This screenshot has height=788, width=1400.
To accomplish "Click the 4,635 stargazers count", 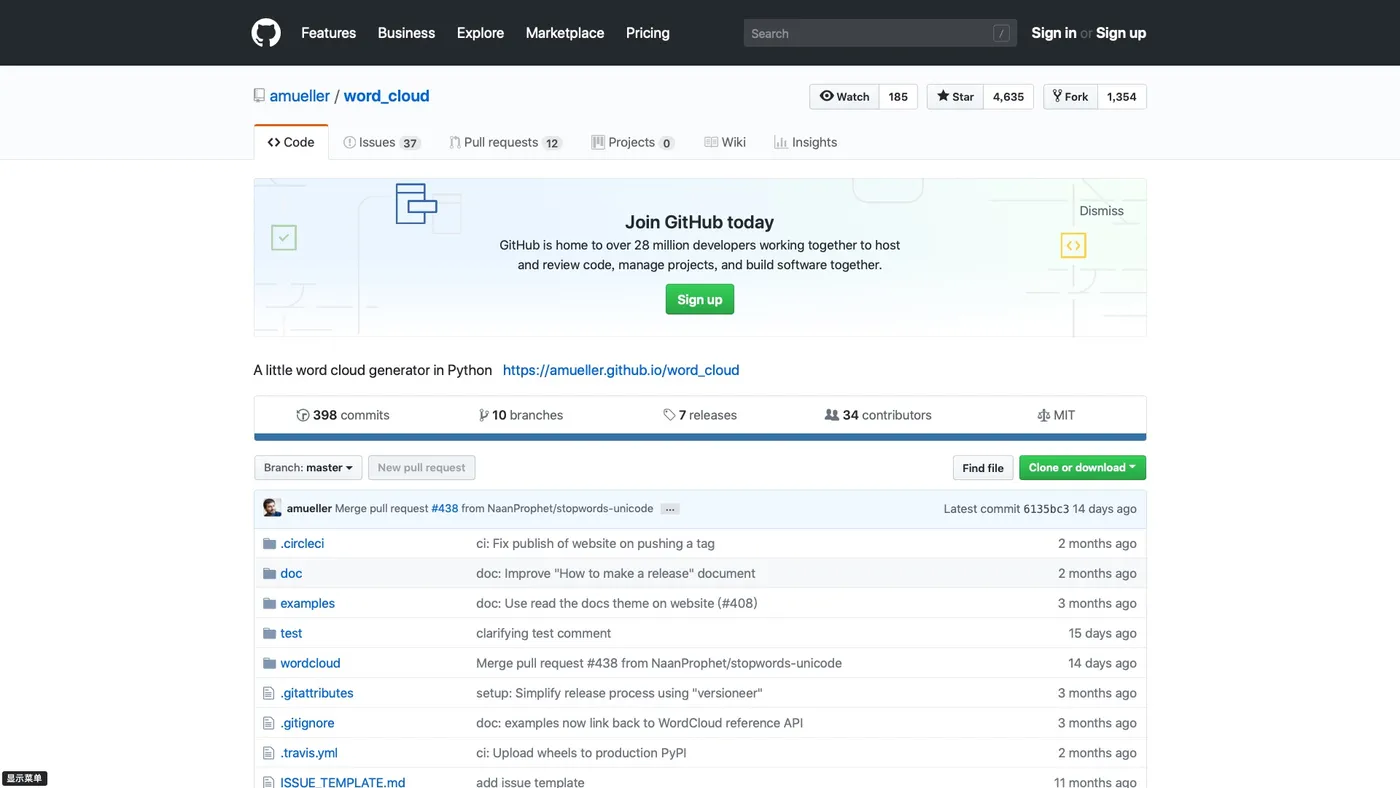I will pyautogui.click(x=1008, y=97).
